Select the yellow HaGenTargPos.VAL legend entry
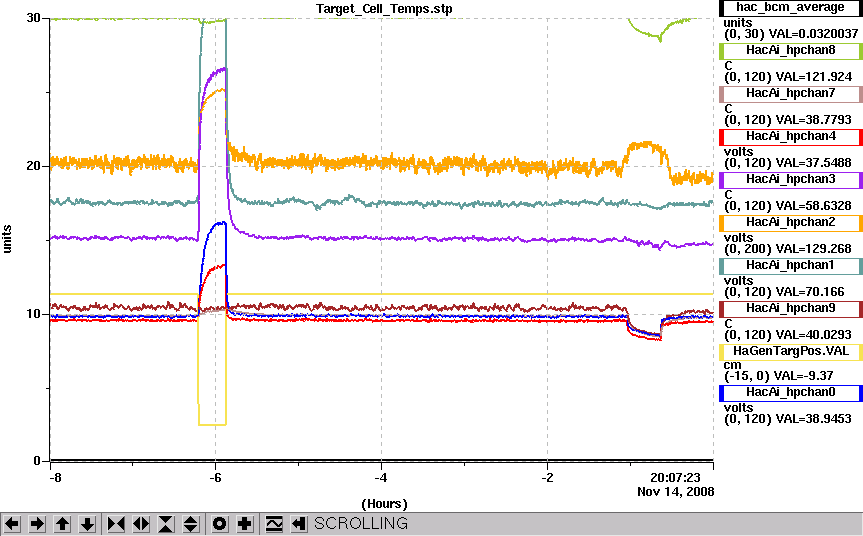Screen dimensions: 863x536 (790, 352)
